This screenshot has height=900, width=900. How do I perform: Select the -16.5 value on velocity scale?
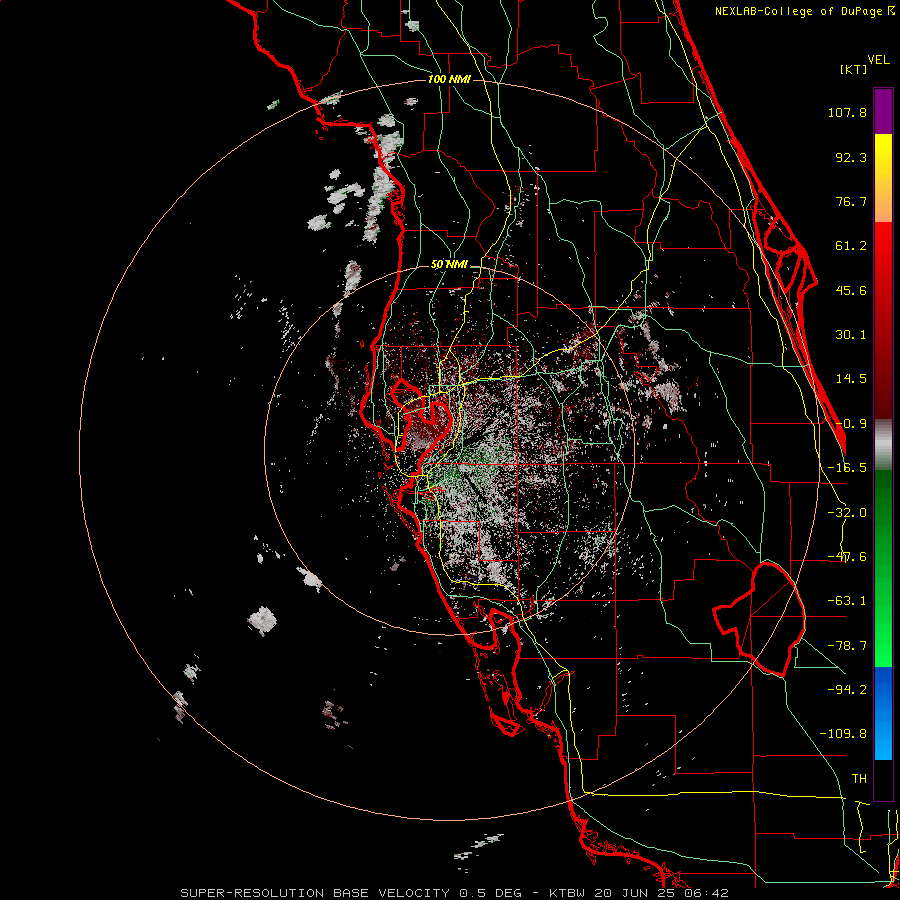point(847,468)
